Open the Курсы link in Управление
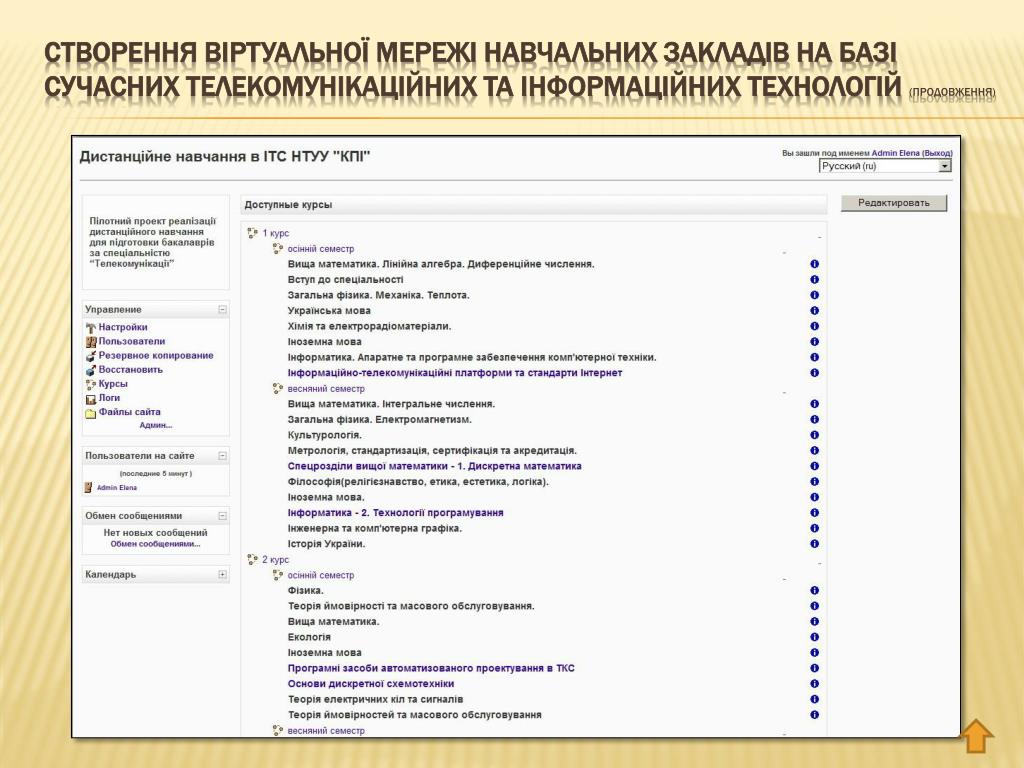Image resolution: width=1024 pixels, height=768 pixels. [113, 384]
